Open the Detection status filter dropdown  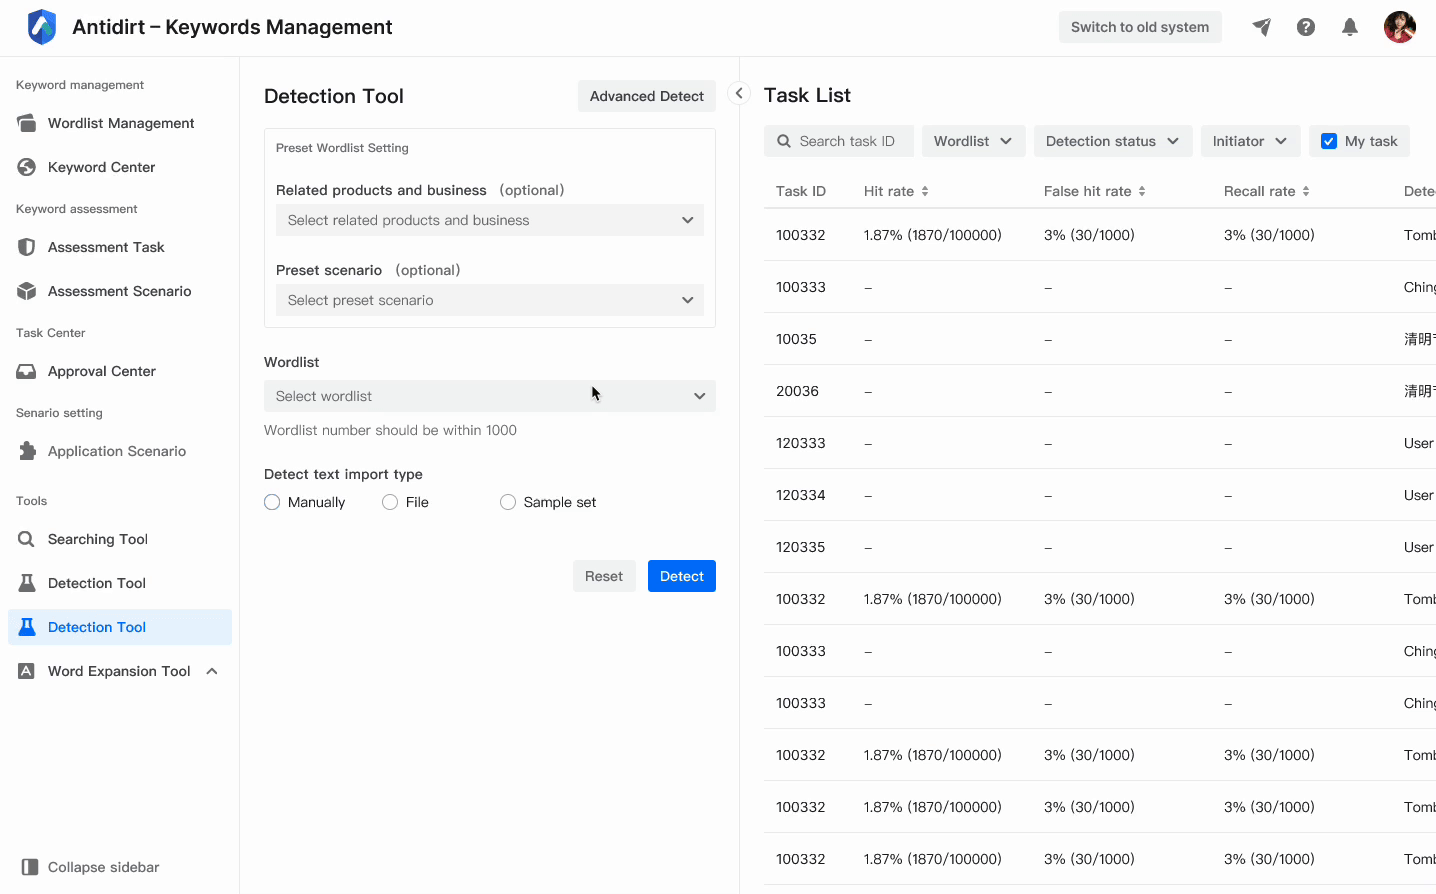click(x=1112, y=141)
